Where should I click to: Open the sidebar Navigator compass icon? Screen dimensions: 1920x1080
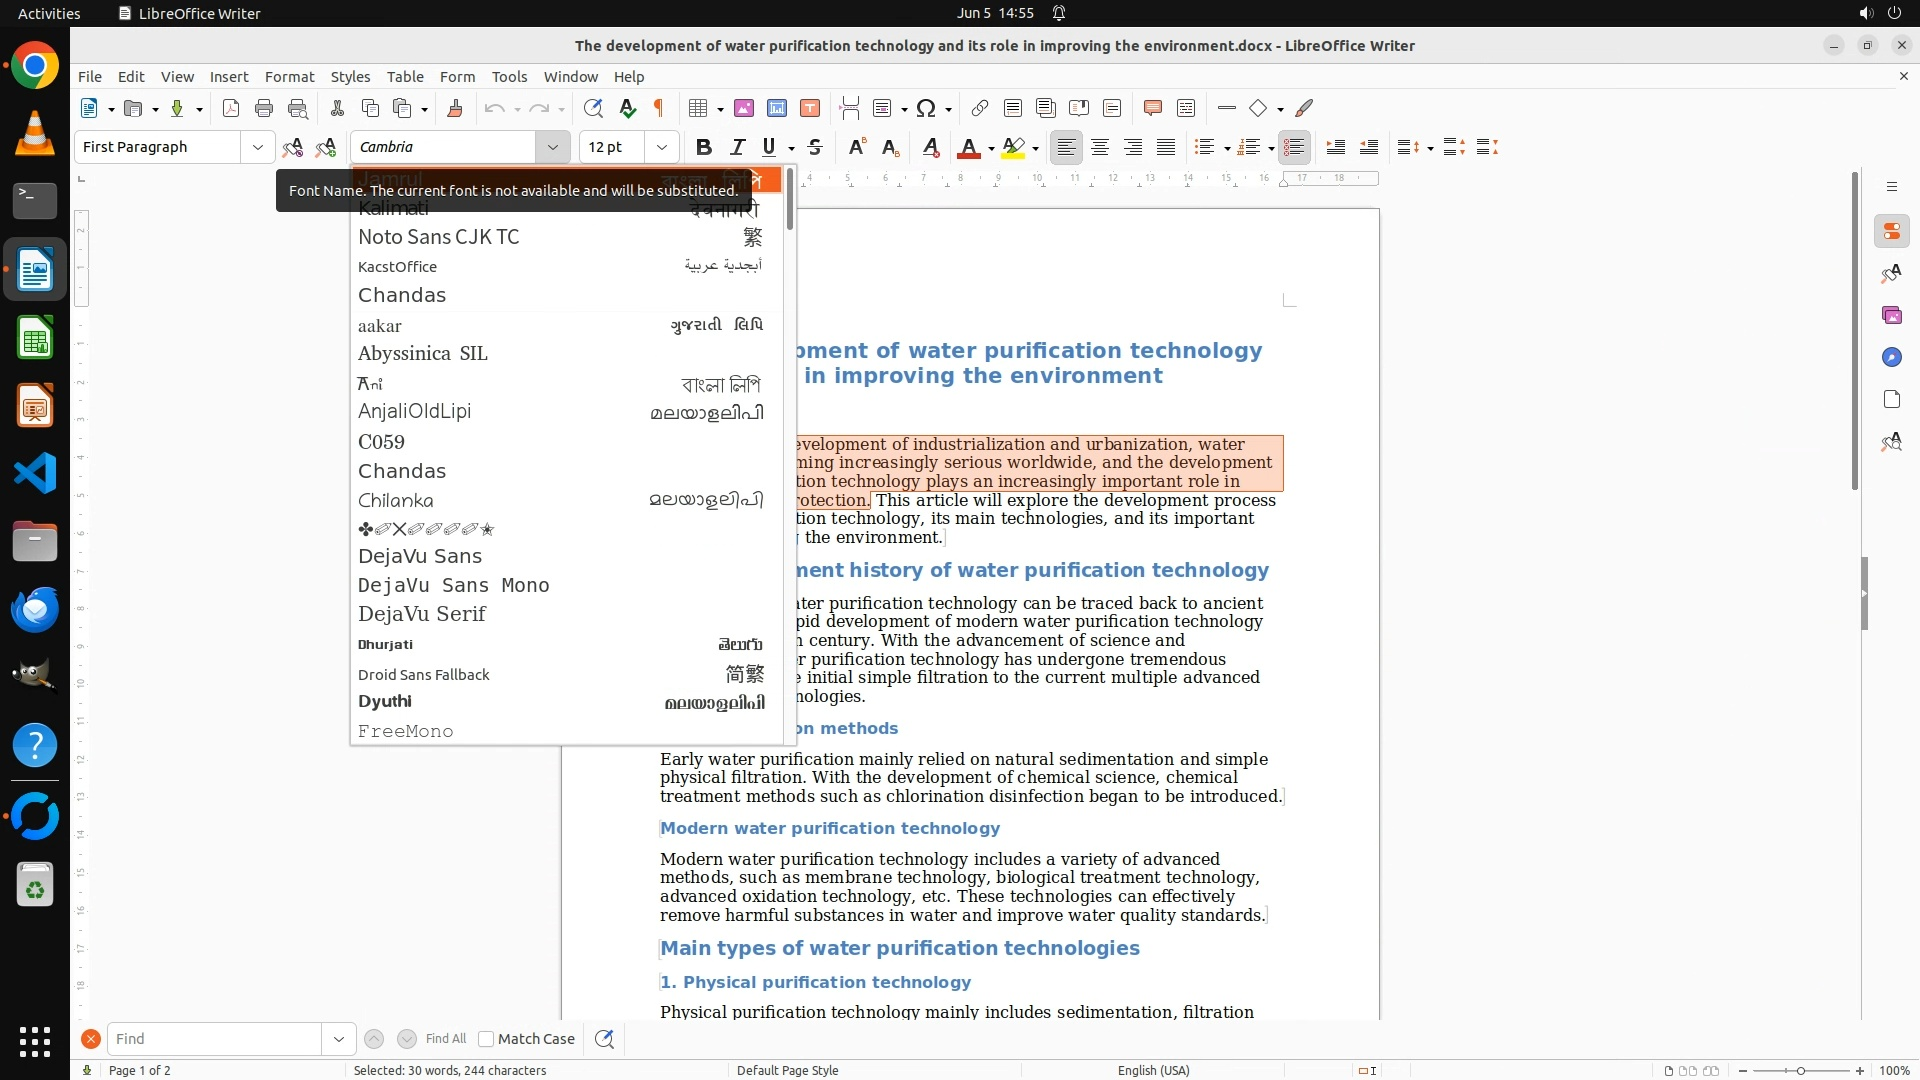(x=1891, y=357)
